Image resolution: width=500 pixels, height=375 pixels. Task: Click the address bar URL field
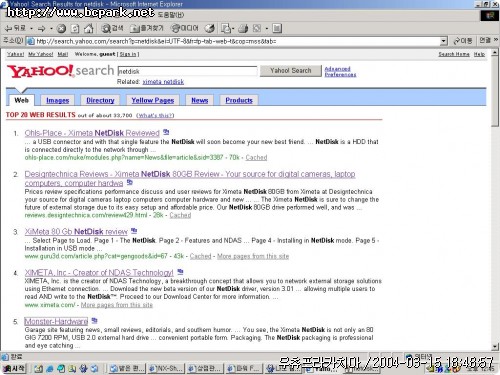(x=233, y=41)
